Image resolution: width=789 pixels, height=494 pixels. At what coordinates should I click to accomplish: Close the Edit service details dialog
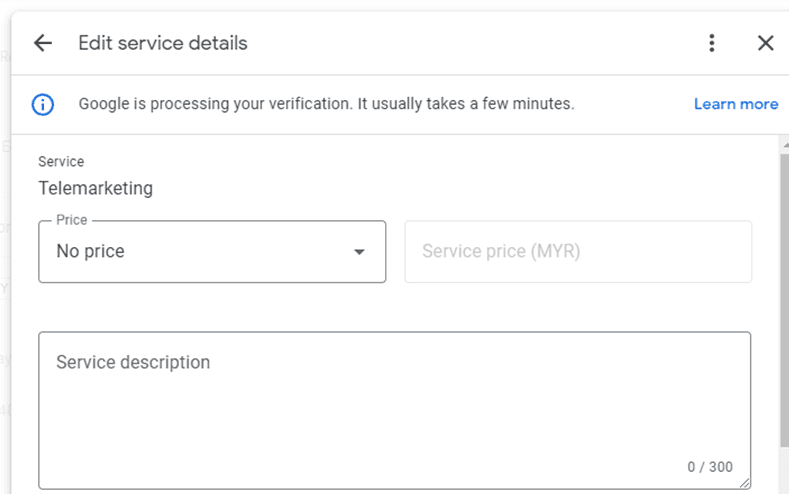click(x=765, y=43)
